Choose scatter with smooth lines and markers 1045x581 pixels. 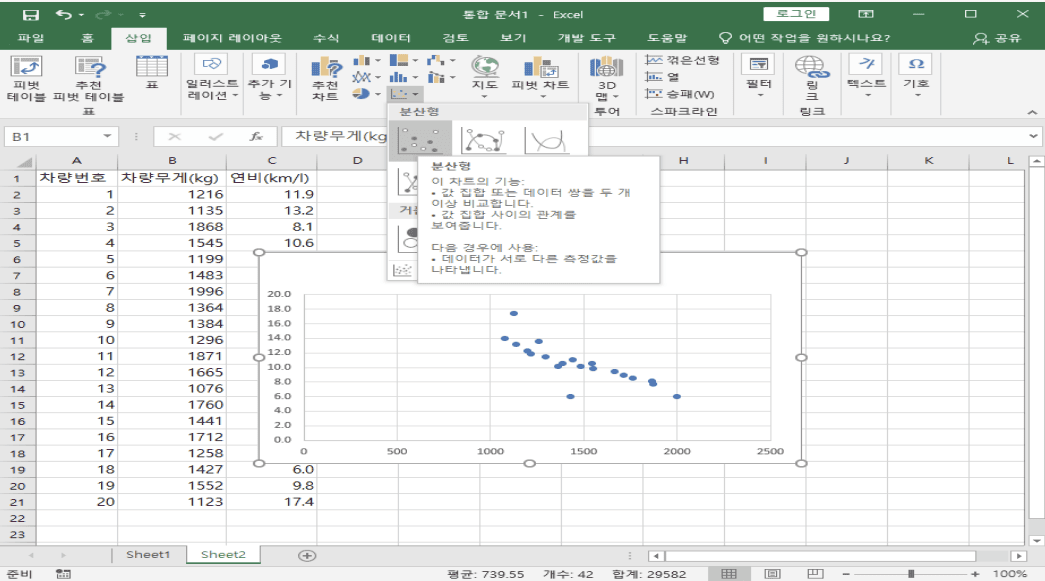tap(484, 141)
